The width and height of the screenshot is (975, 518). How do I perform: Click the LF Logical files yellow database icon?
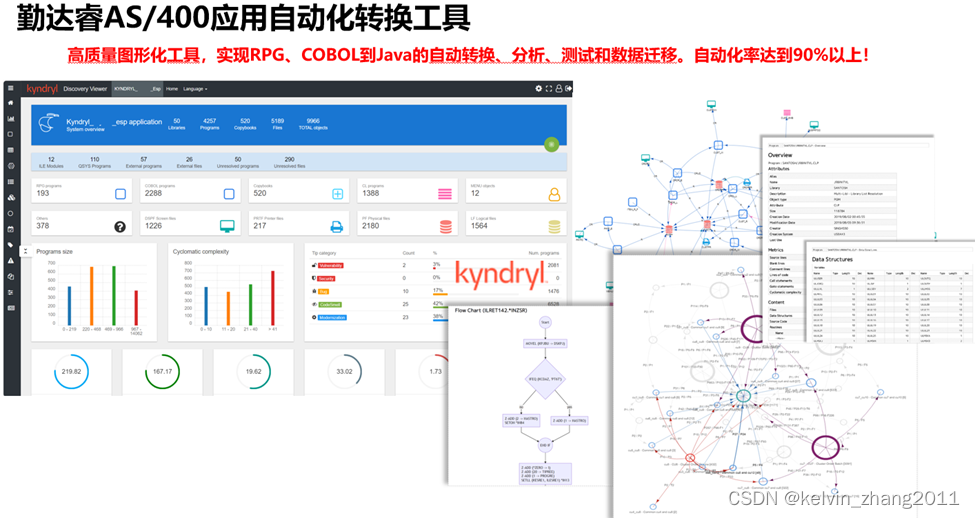tap(554, 227)
